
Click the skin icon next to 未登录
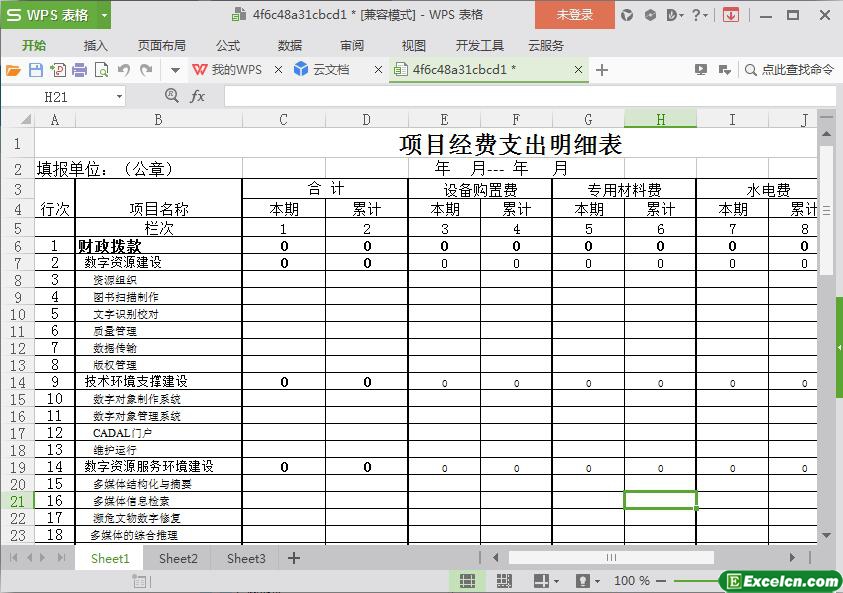coord(627,15)
